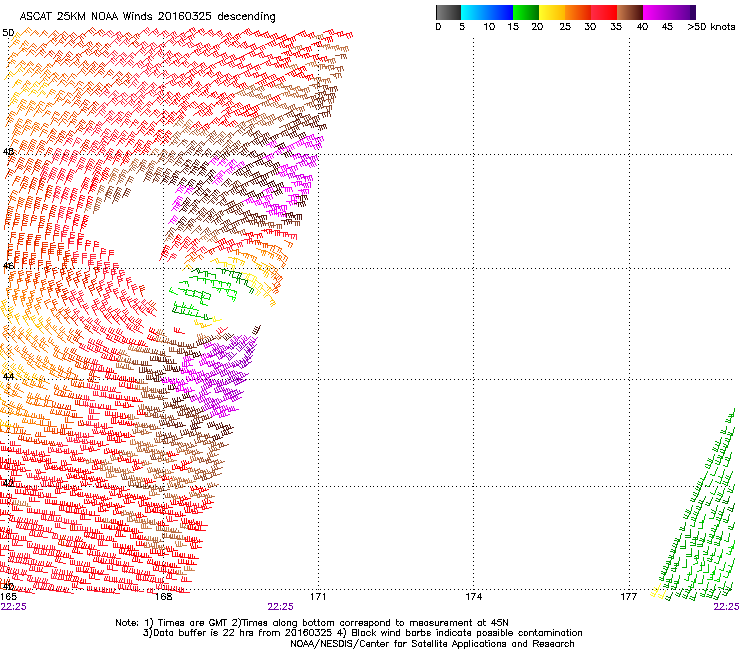Click latitude axis label '48'
The height and width of the screenshot is (650, 740).
[8, 152]
